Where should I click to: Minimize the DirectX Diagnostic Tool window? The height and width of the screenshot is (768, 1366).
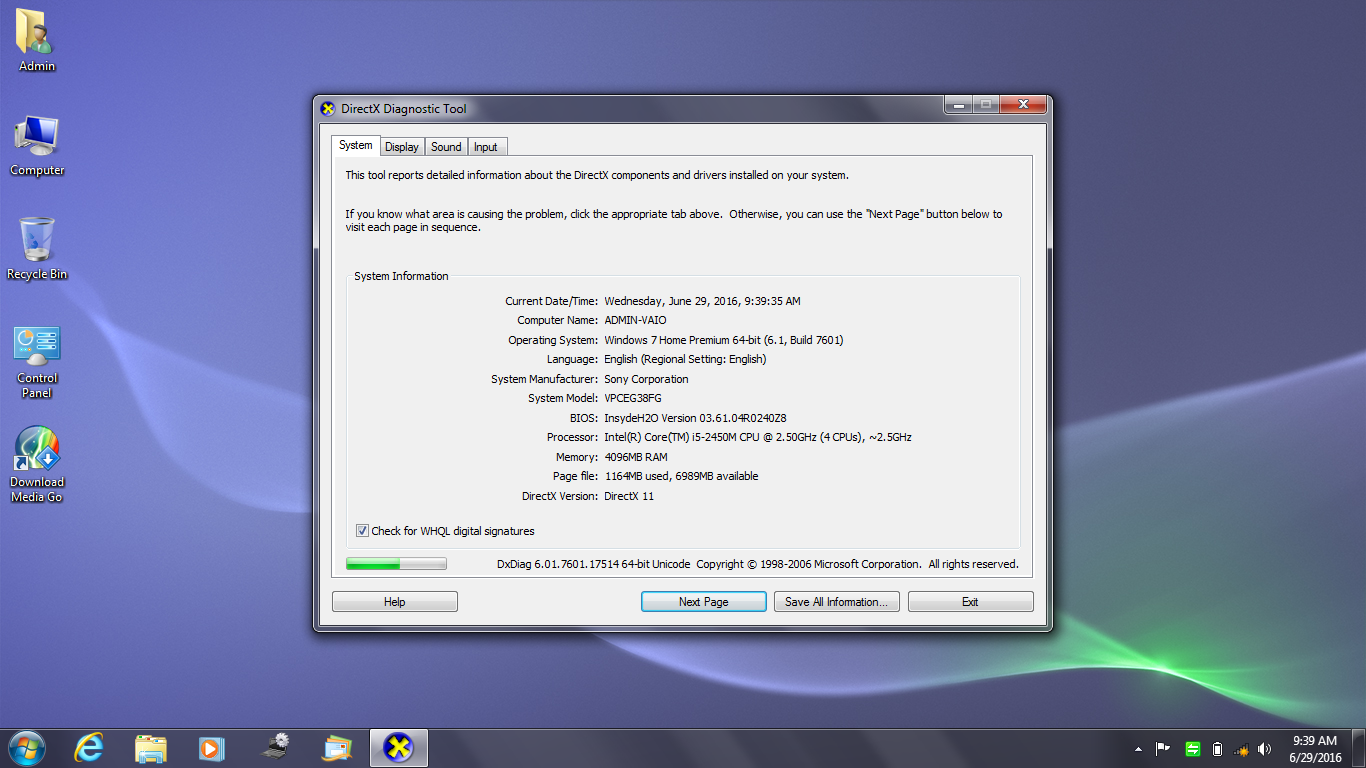tap(959, 105)
